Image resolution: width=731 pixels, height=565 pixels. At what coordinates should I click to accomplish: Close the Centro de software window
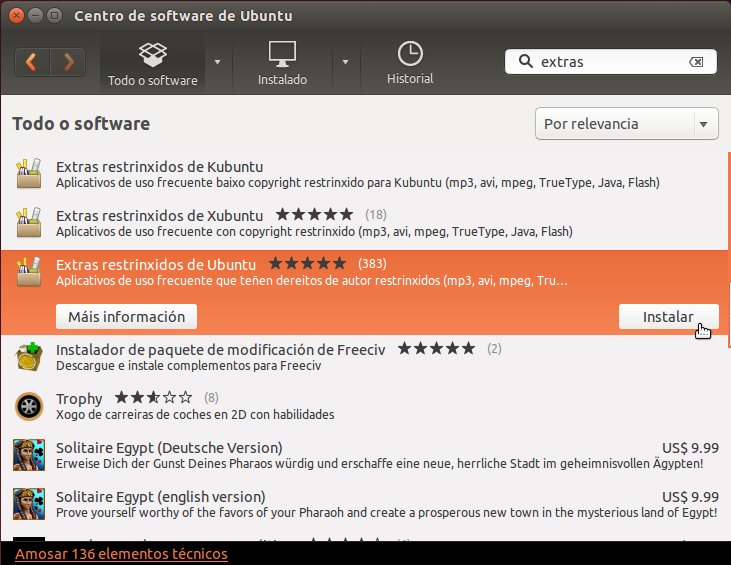[16, 15]
